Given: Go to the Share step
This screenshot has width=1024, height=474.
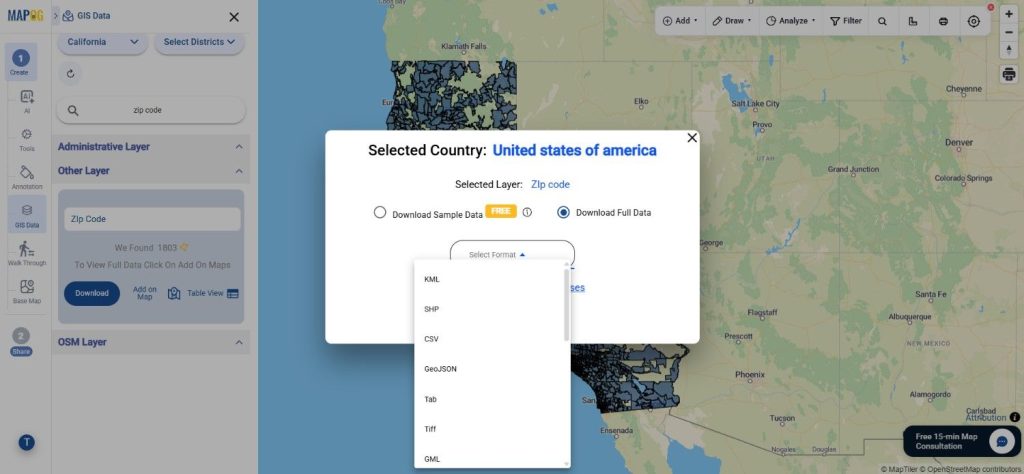Looking at the screenshot, I should click(x=21, y=342).
